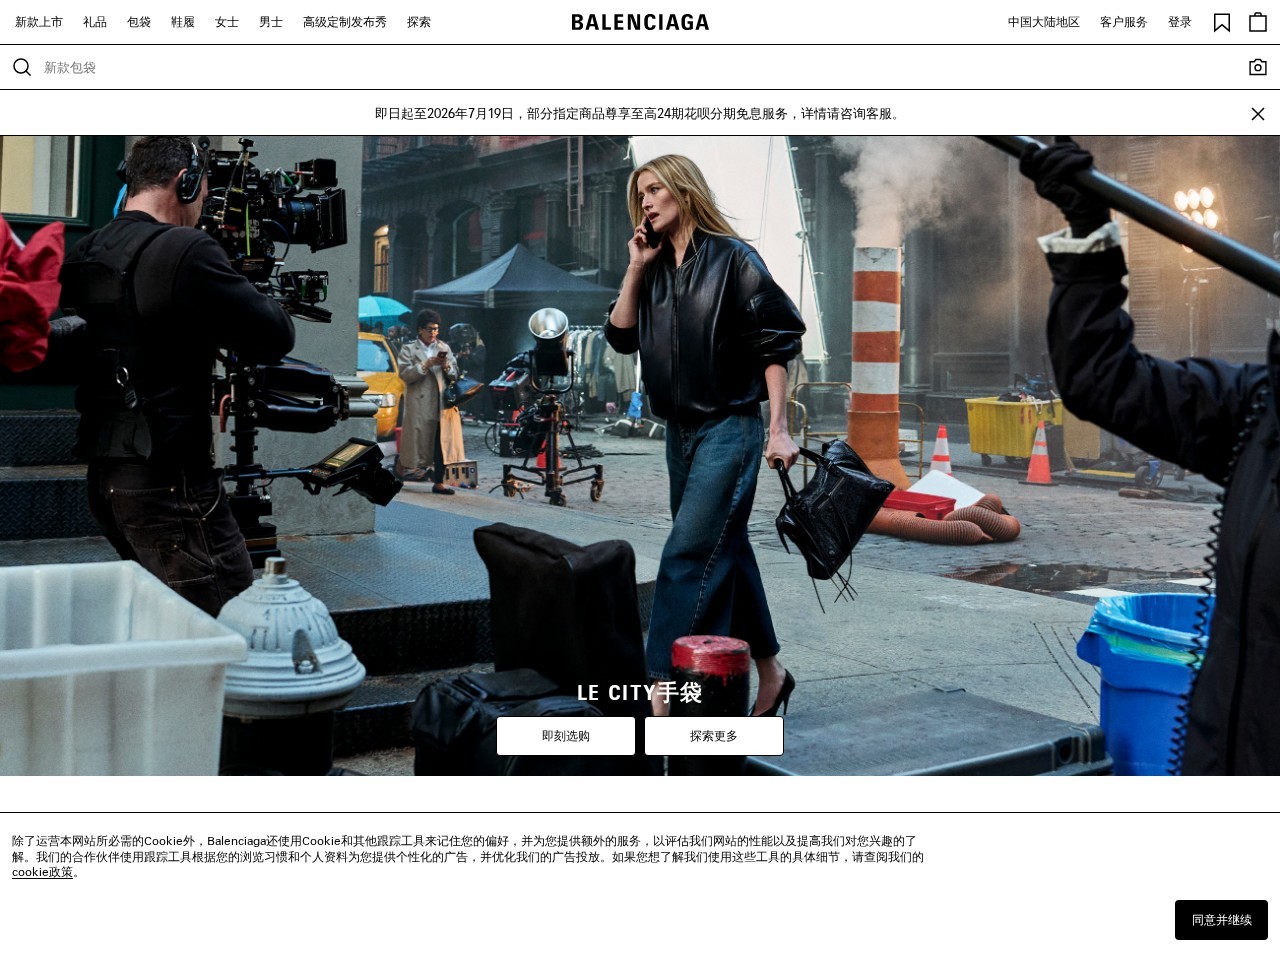Open the 鞋履 menu
1280x960 pixels.
[x=183, y=22]
